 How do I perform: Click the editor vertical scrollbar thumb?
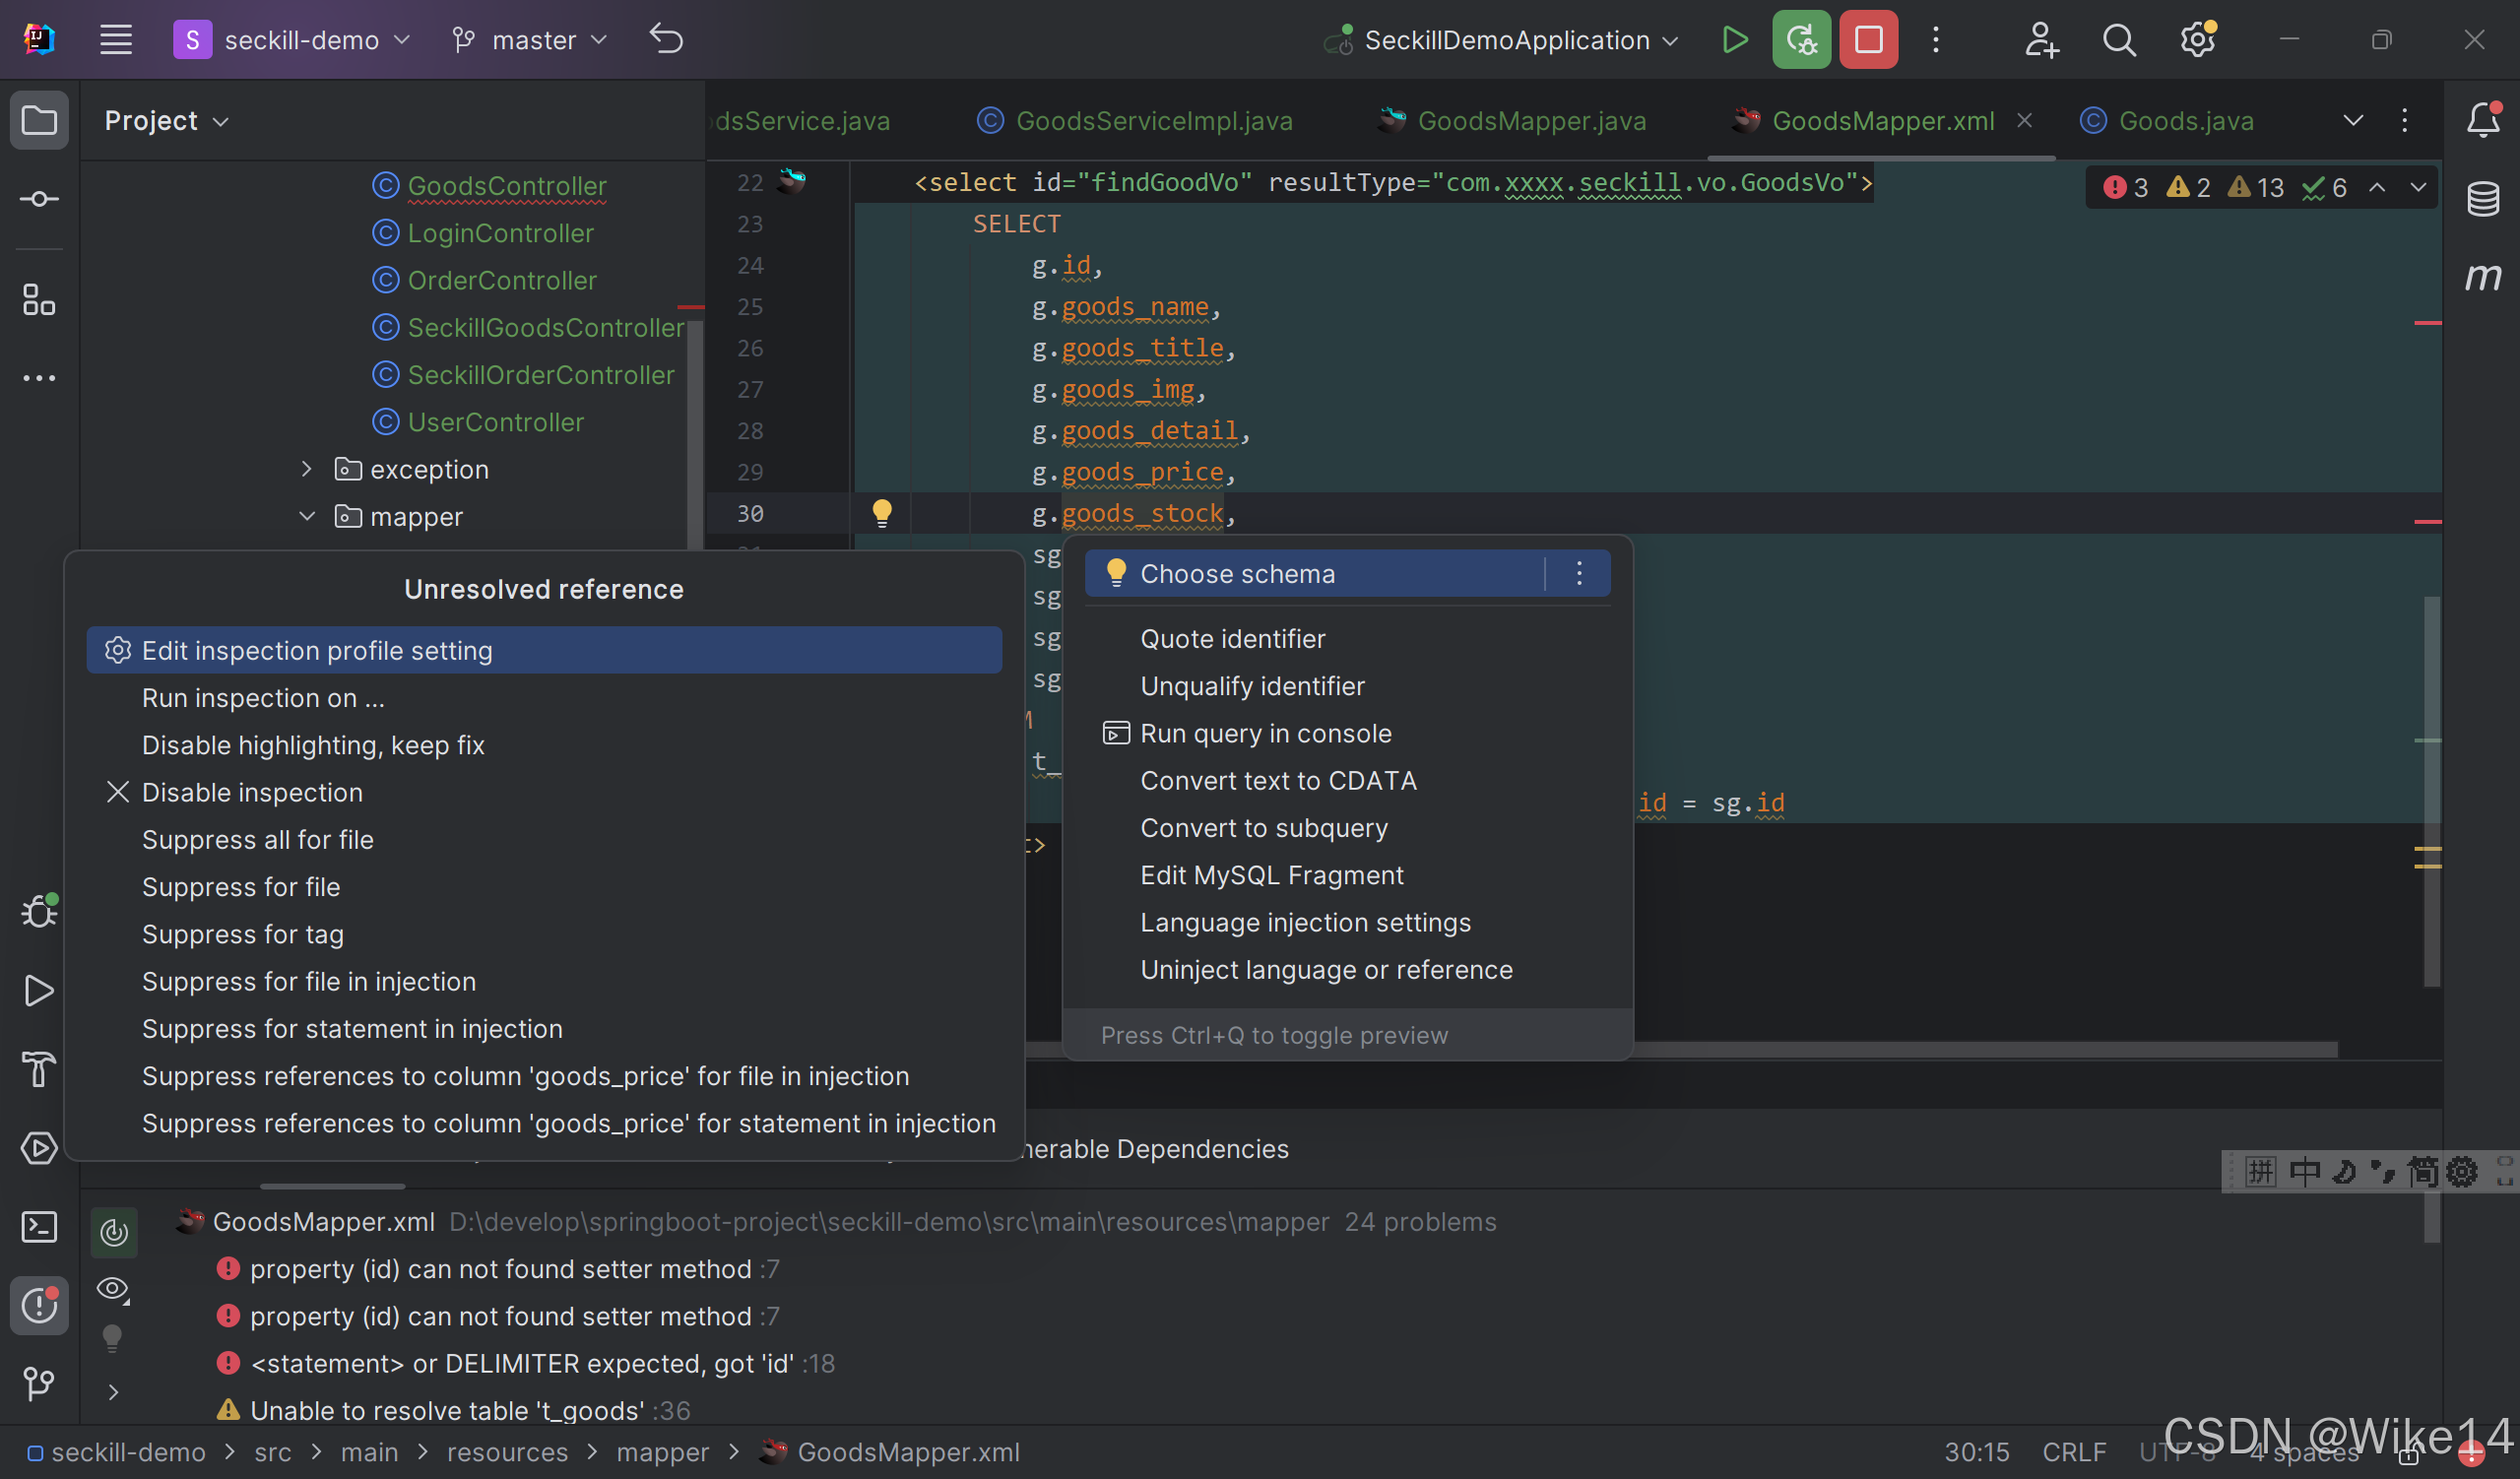point(2431,791)
